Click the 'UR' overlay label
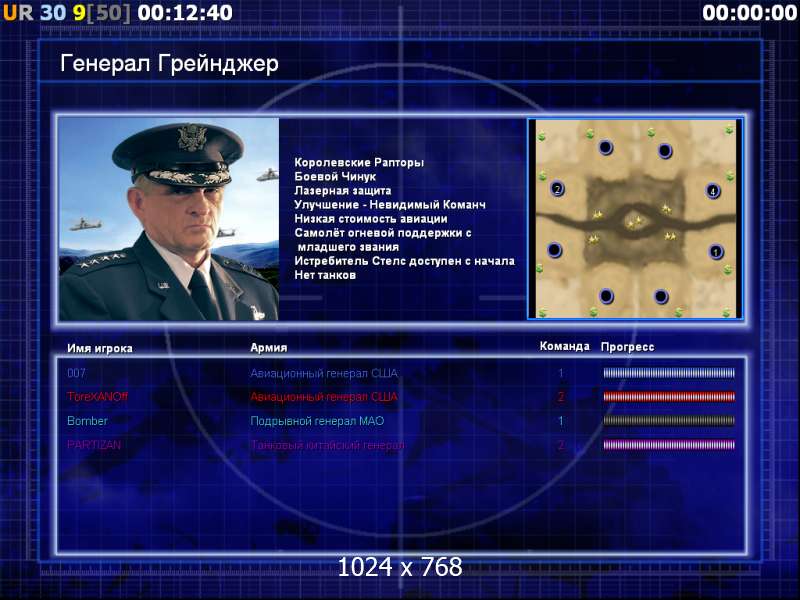Screen dimensions: 800x600 18,13
